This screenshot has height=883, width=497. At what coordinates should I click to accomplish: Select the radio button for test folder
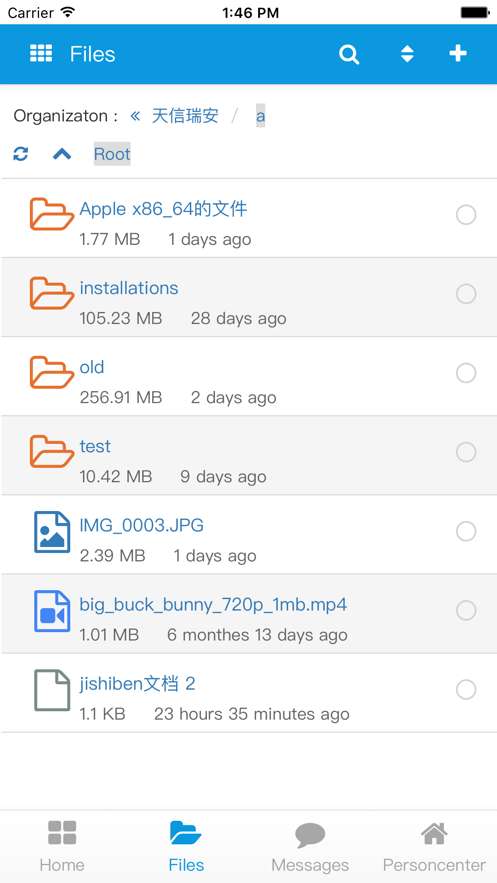coord(466,452)
